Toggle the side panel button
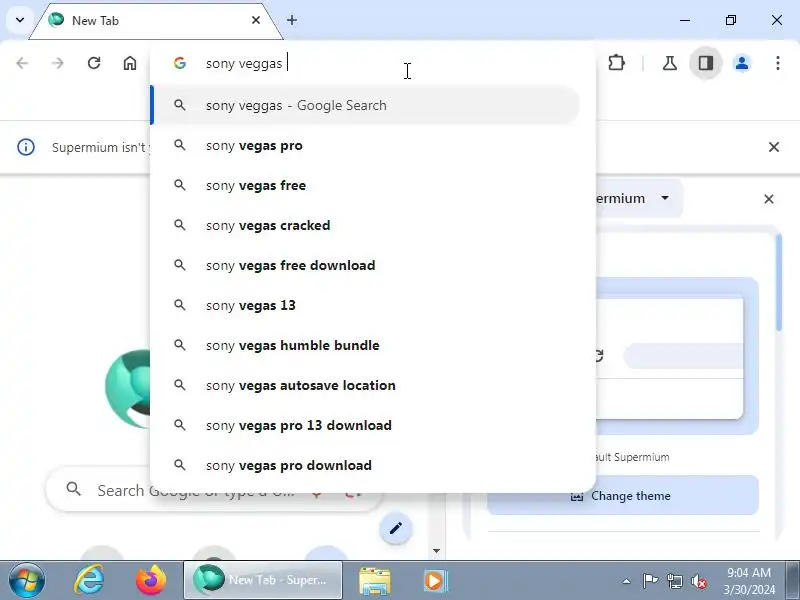800x600 pixels. pyautogui.click(x=706, y=63)
